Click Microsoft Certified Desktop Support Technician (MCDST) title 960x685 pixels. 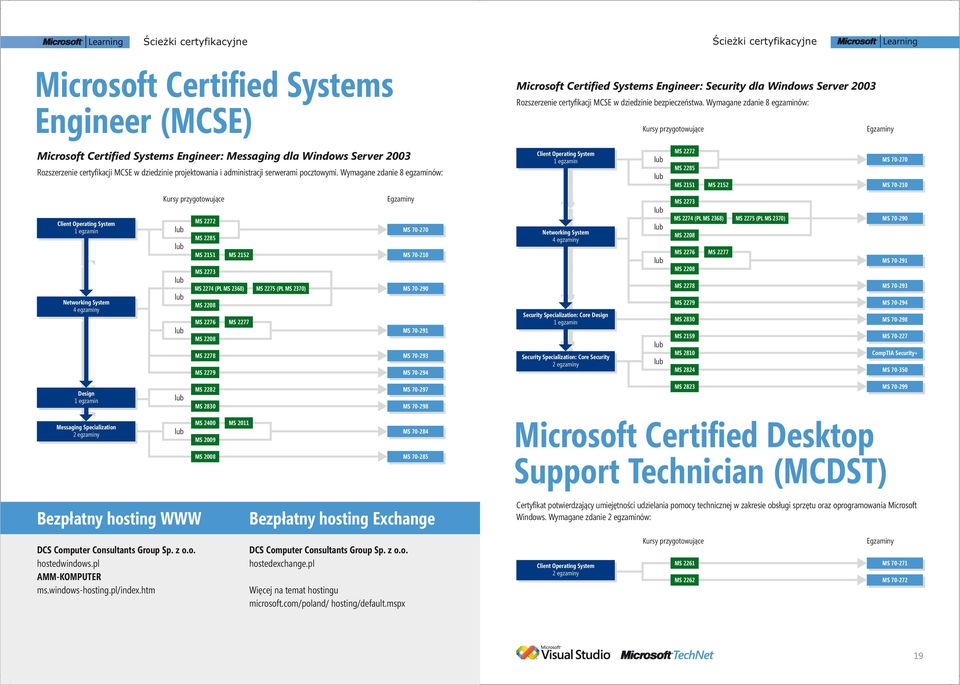[700, 454]
